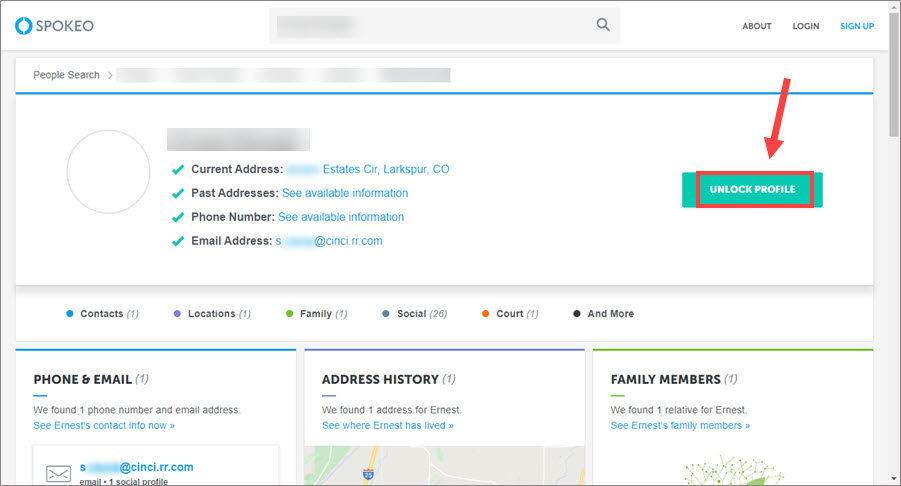This screenshot has height=486, width=901.
Task: Click the Spokeo logo
Action: 54,26
